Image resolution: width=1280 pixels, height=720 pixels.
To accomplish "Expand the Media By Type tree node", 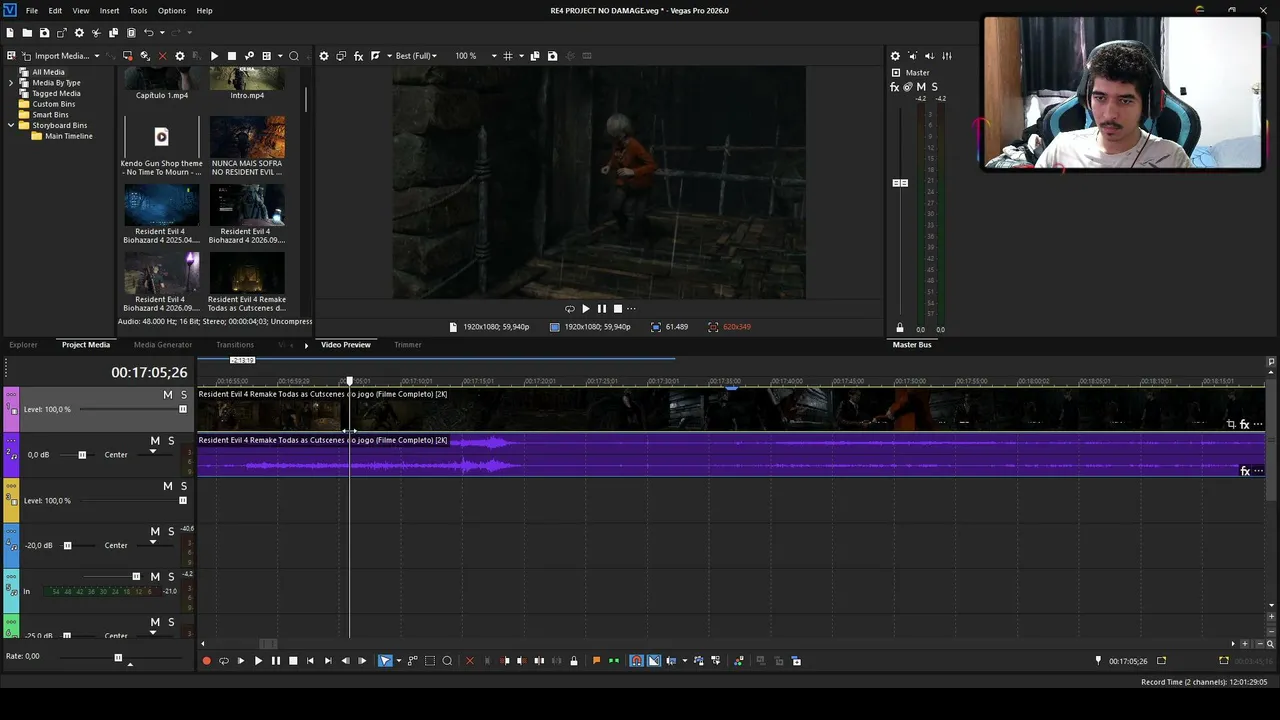I will click(11, 83).
